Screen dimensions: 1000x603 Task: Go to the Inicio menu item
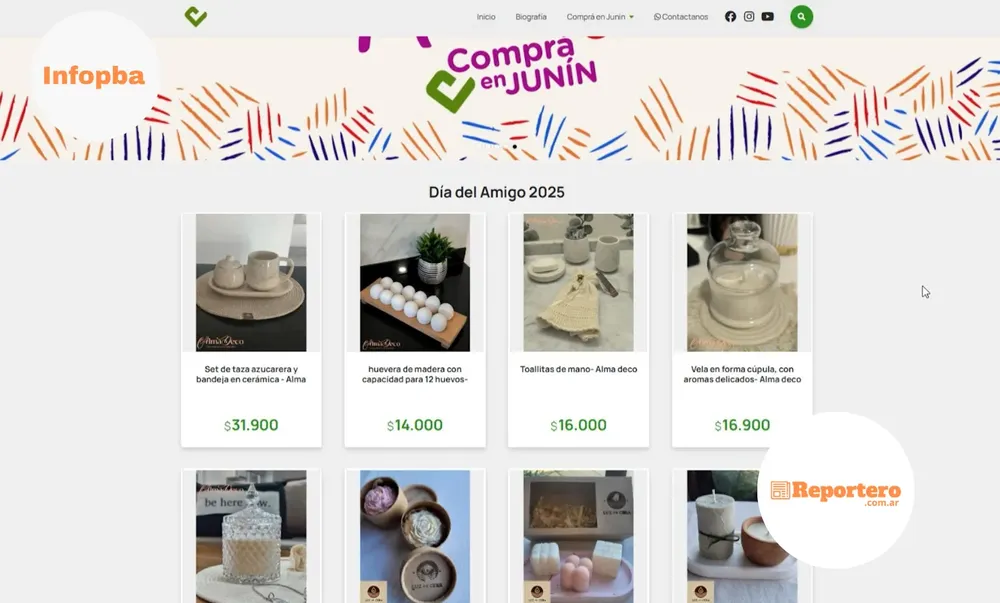[486, 17]
